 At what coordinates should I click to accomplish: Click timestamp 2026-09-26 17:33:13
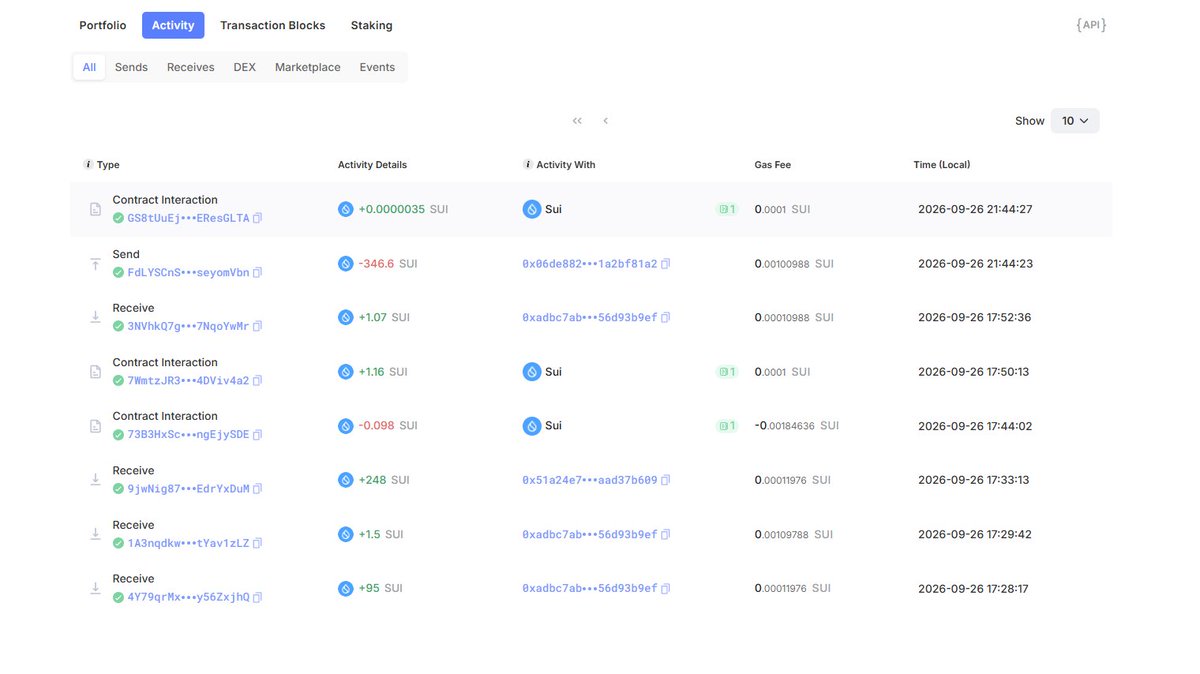click(974, 480)
